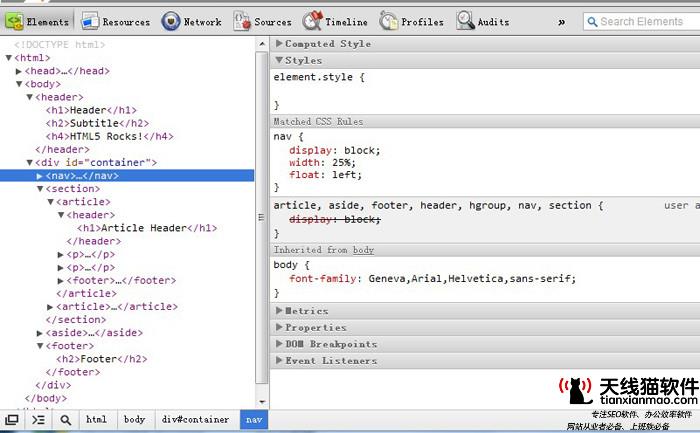Open the Audits panel icon
The width and height of the screenshot is (700, 433).
tap(465, 21)
